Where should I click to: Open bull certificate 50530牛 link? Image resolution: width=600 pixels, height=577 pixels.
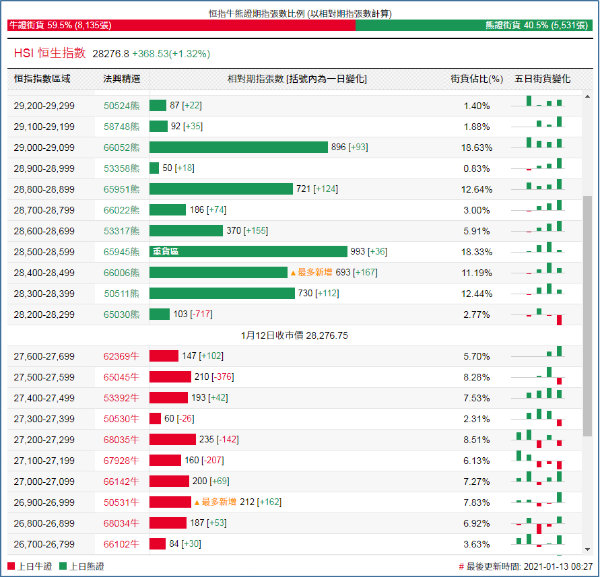121,419
